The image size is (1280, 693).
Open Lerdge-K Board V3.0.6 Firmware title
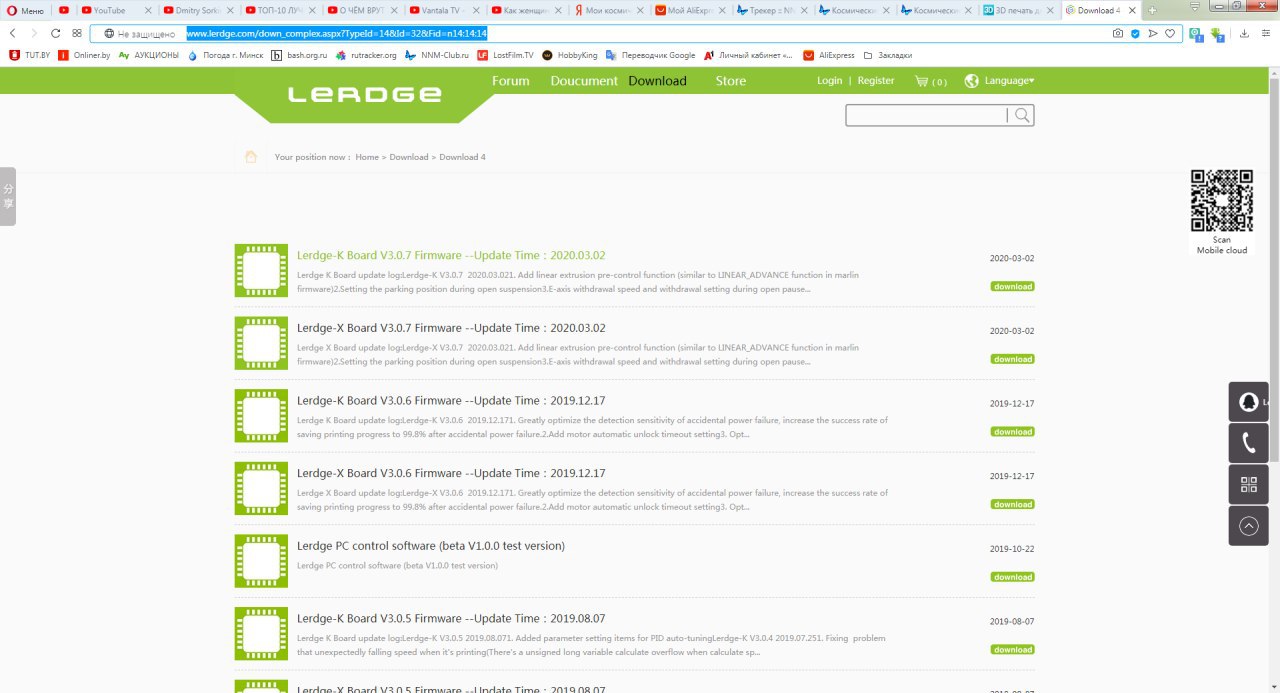click(x=451, y=400)
